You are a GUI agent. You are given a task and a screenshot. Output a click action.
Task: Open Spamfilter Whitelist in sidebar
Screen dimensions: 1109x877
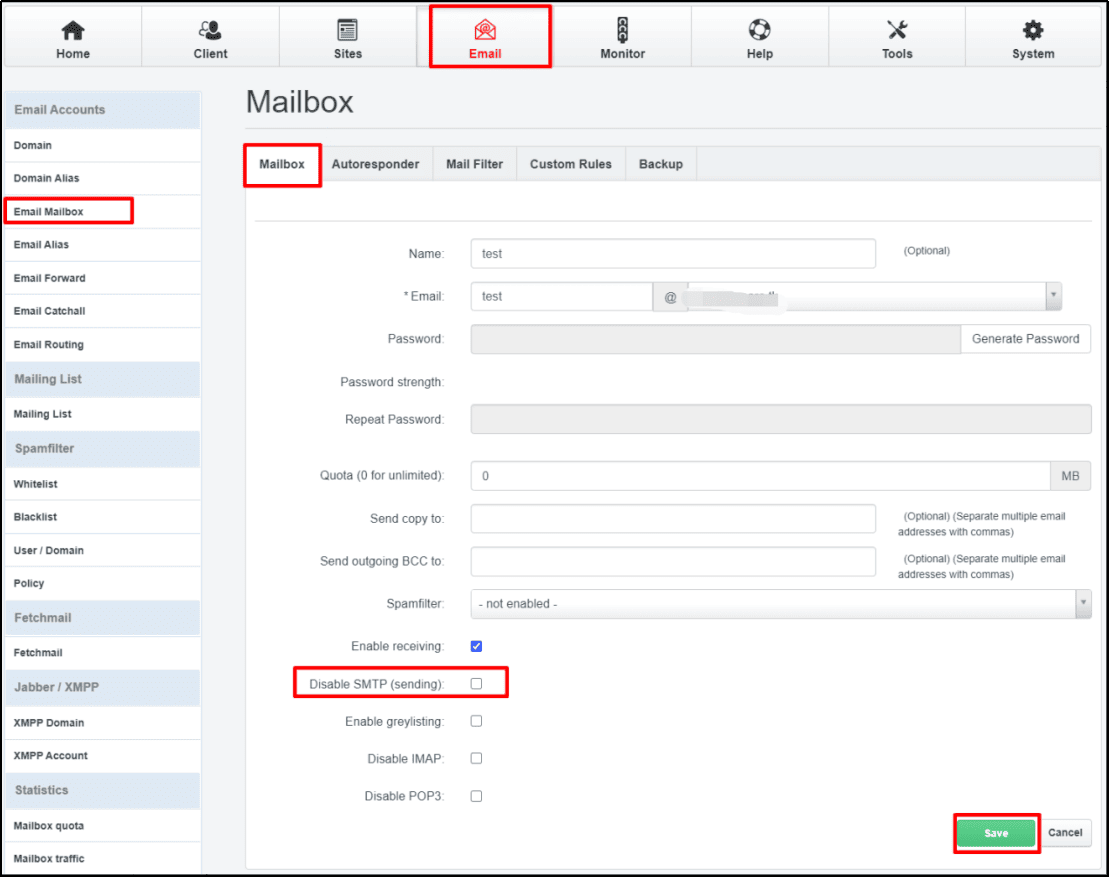[x=103, y=484]
